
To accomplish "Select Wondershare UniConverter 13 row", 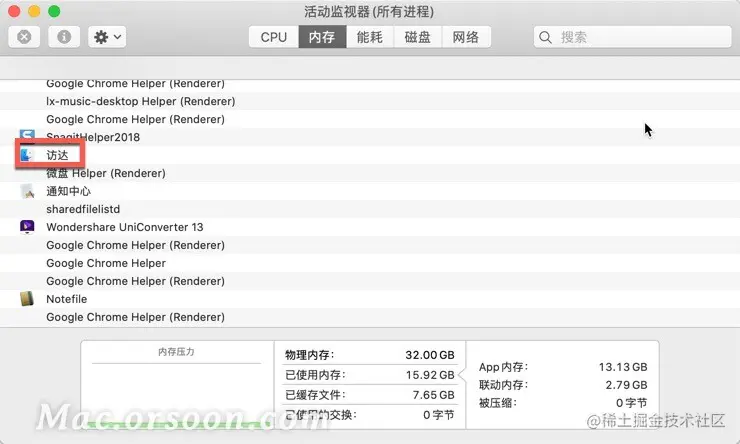I will pyautogui.click(x=370, y=227).
